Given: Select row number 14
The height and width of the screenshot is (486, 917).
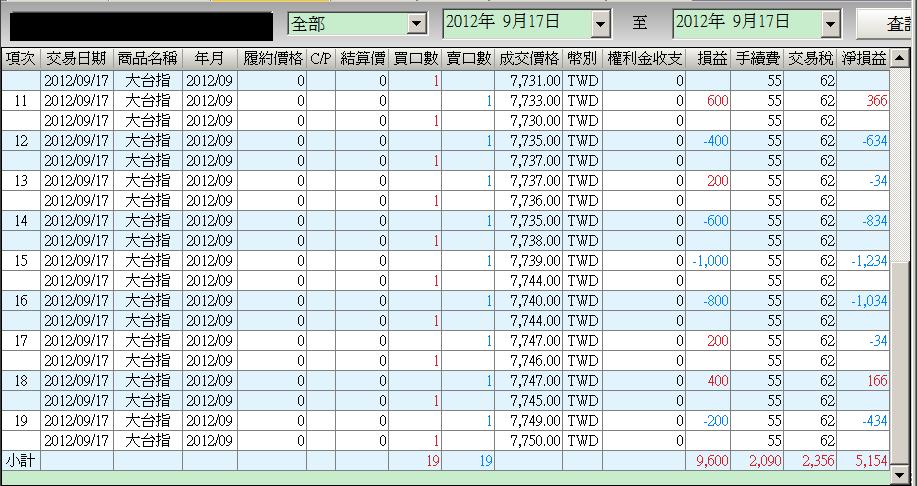Looking at the screenshot, I should coord(20,220).
